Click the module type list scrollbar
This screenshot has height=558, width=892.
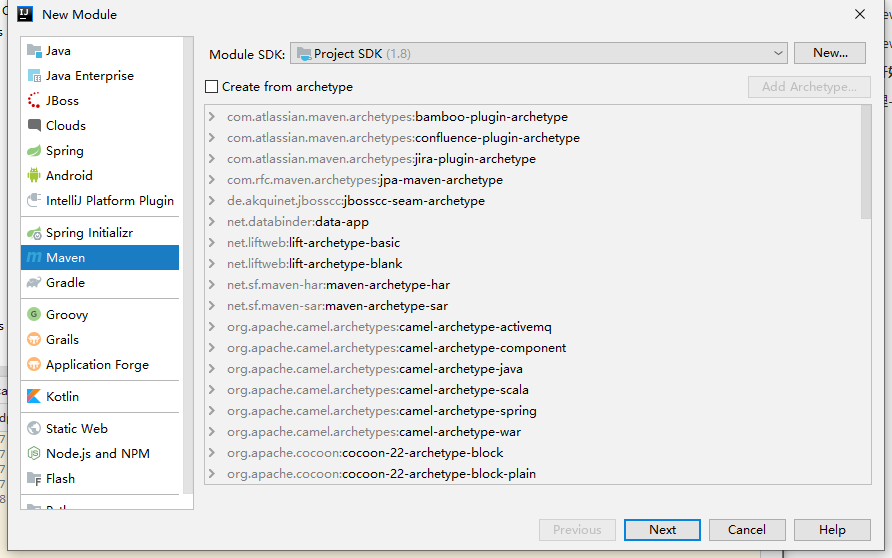click(x=188, y=266)
